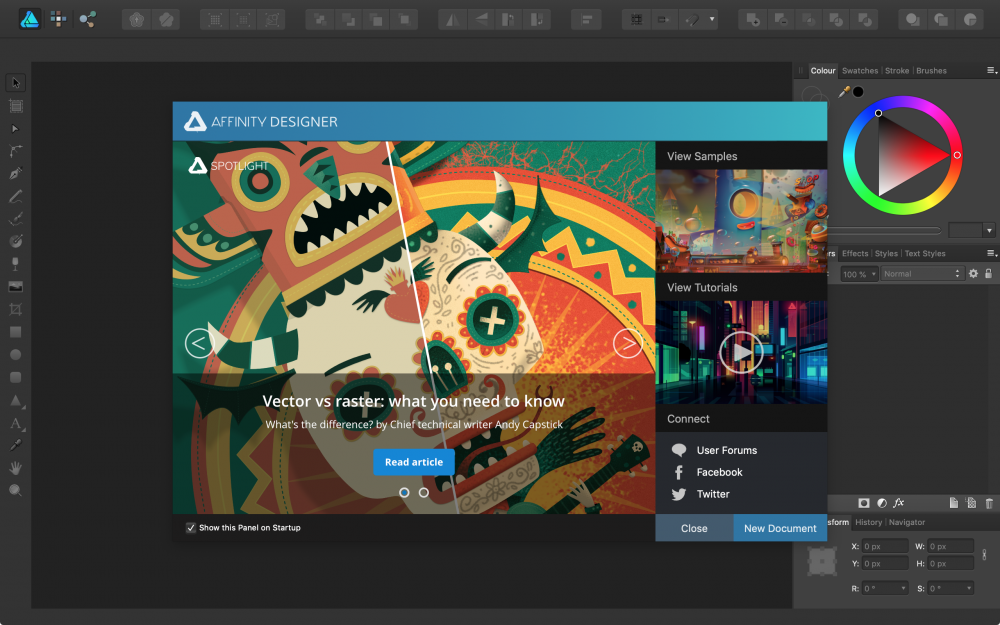Click the Read article button

pyautogui.click(x=414, y=462)
